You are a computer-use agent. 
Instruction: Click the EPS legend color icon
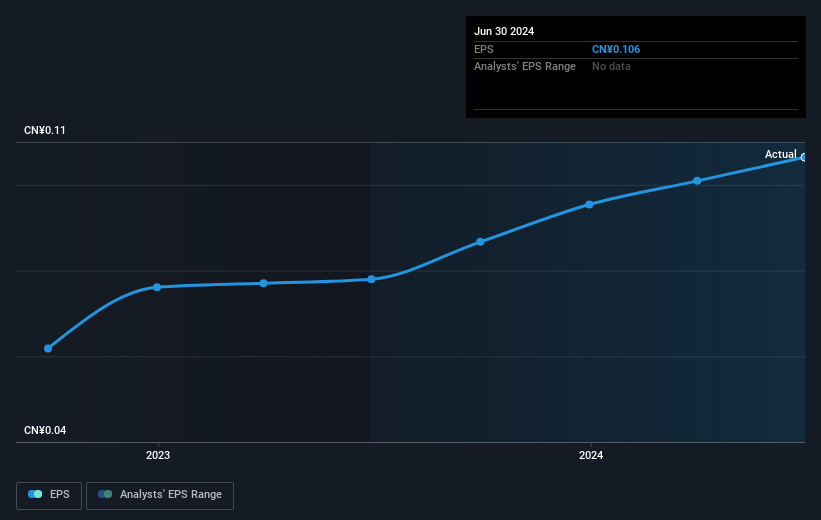[x=35, y=494]
